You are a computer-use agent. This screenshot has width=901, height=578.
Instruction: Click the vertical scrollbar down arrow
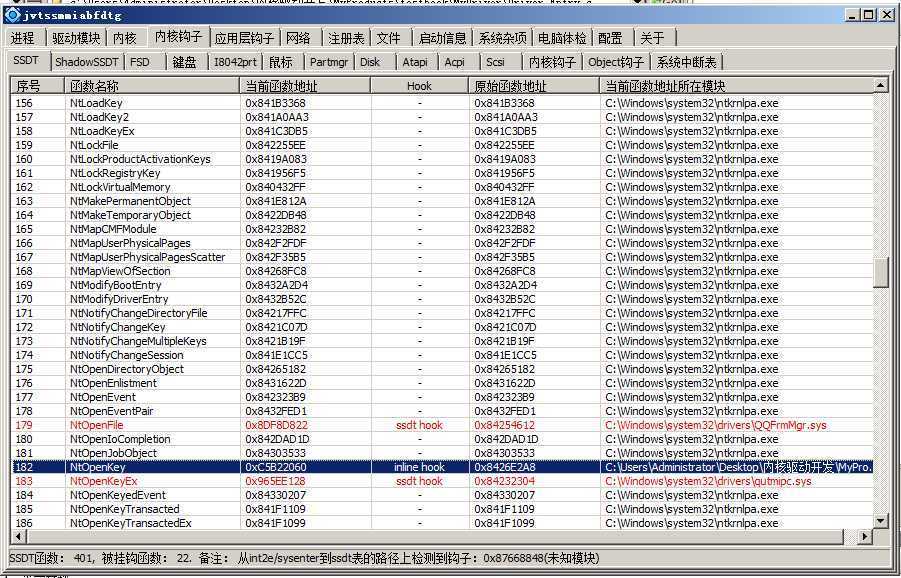pos(880,521)
